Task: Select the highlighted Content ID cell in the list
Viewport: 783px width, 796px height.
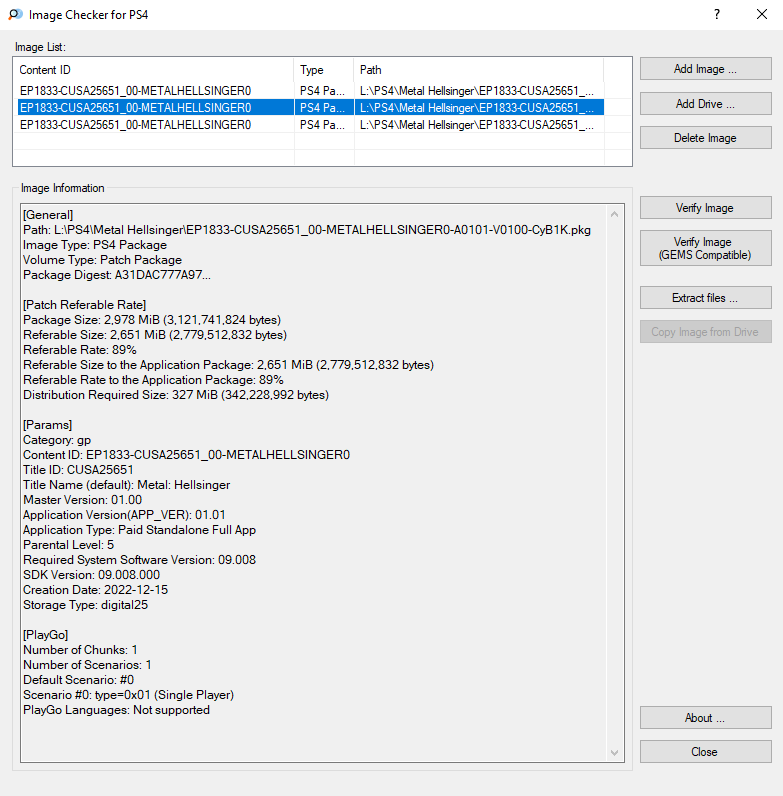Action: coord(155,108)
